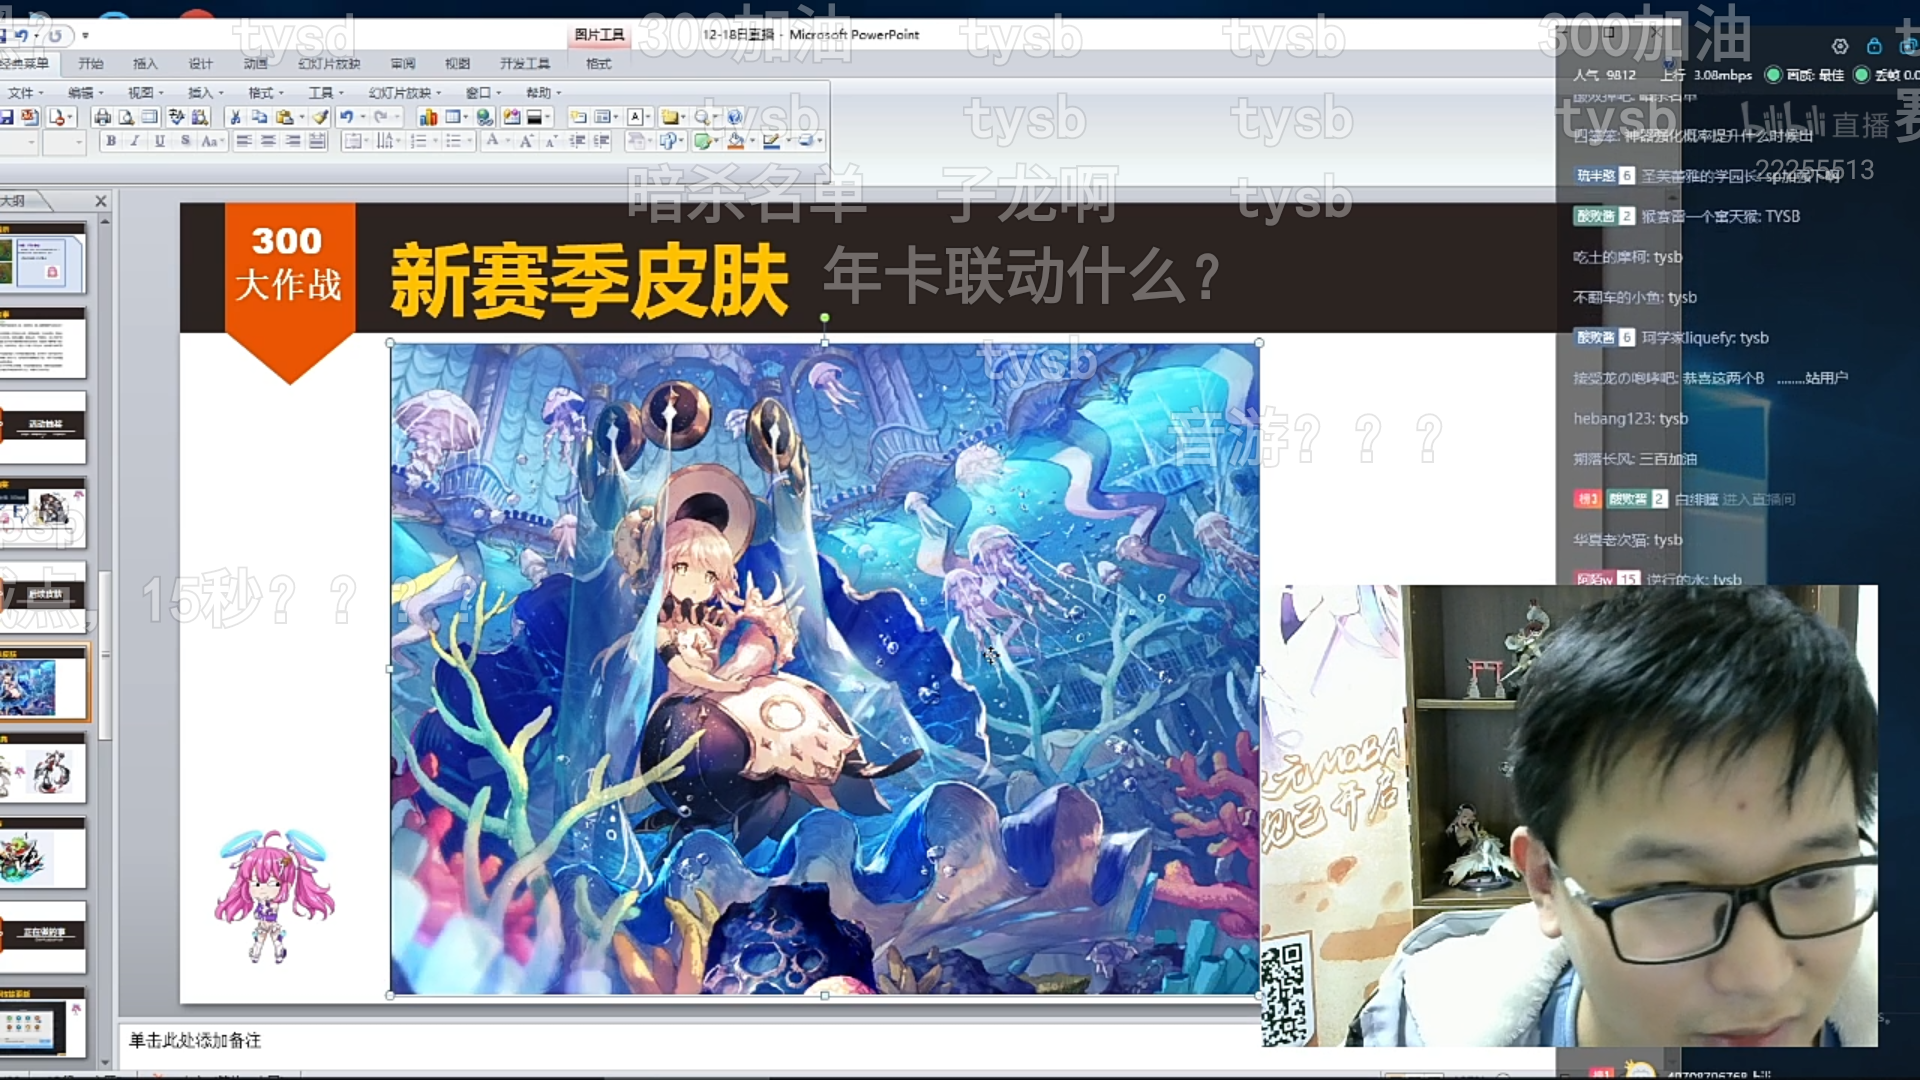
Task: Open the paste options dropdown arrow
Action: 302,117
